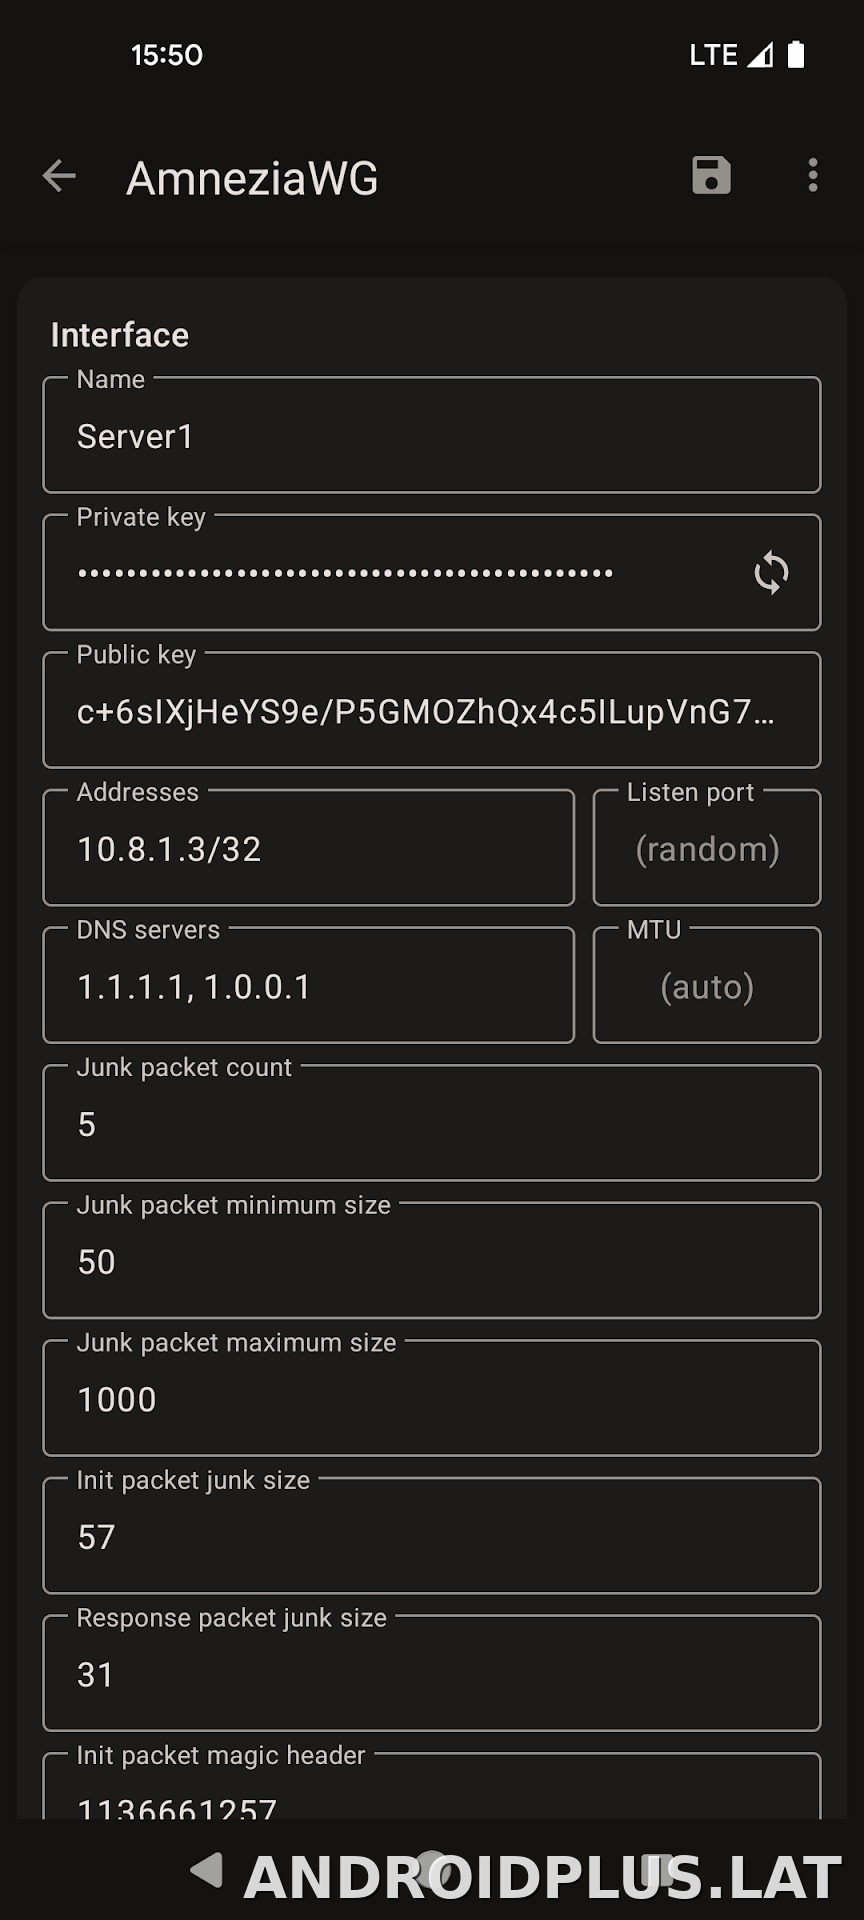Screen dimensions: 864x1920
Task: Tap the Listen port field
Action: point(707,848)
